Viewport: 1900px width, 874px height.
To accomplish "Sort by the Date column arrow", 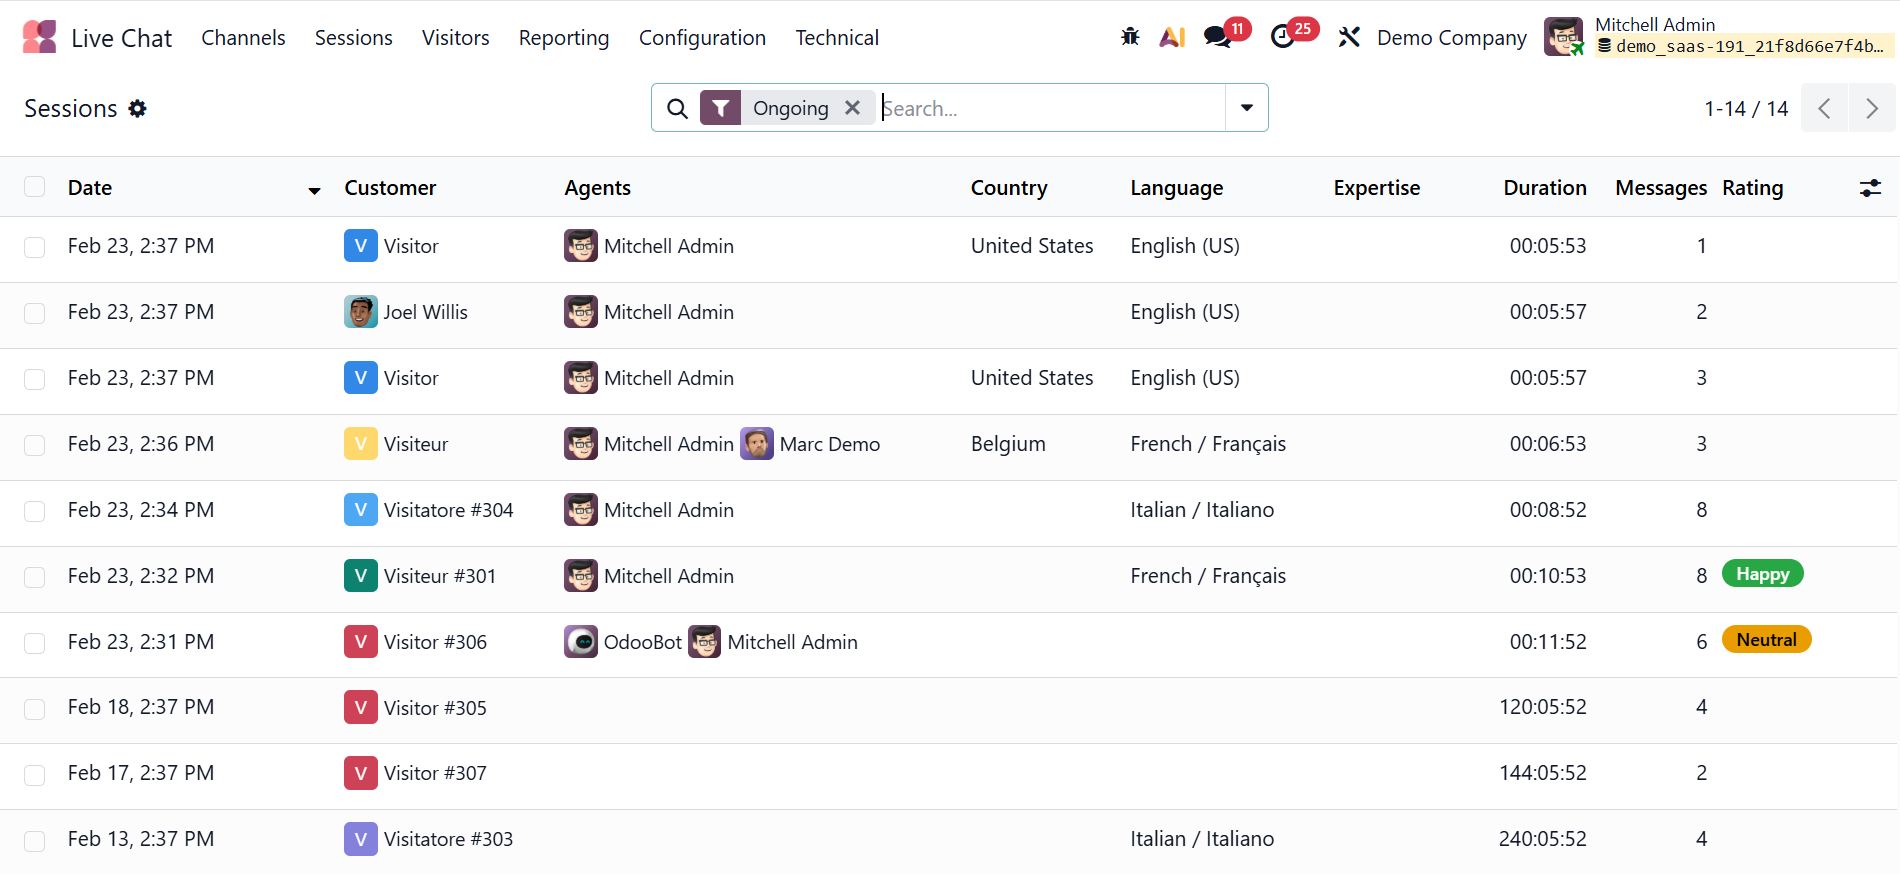I will (x=314, y=190).
